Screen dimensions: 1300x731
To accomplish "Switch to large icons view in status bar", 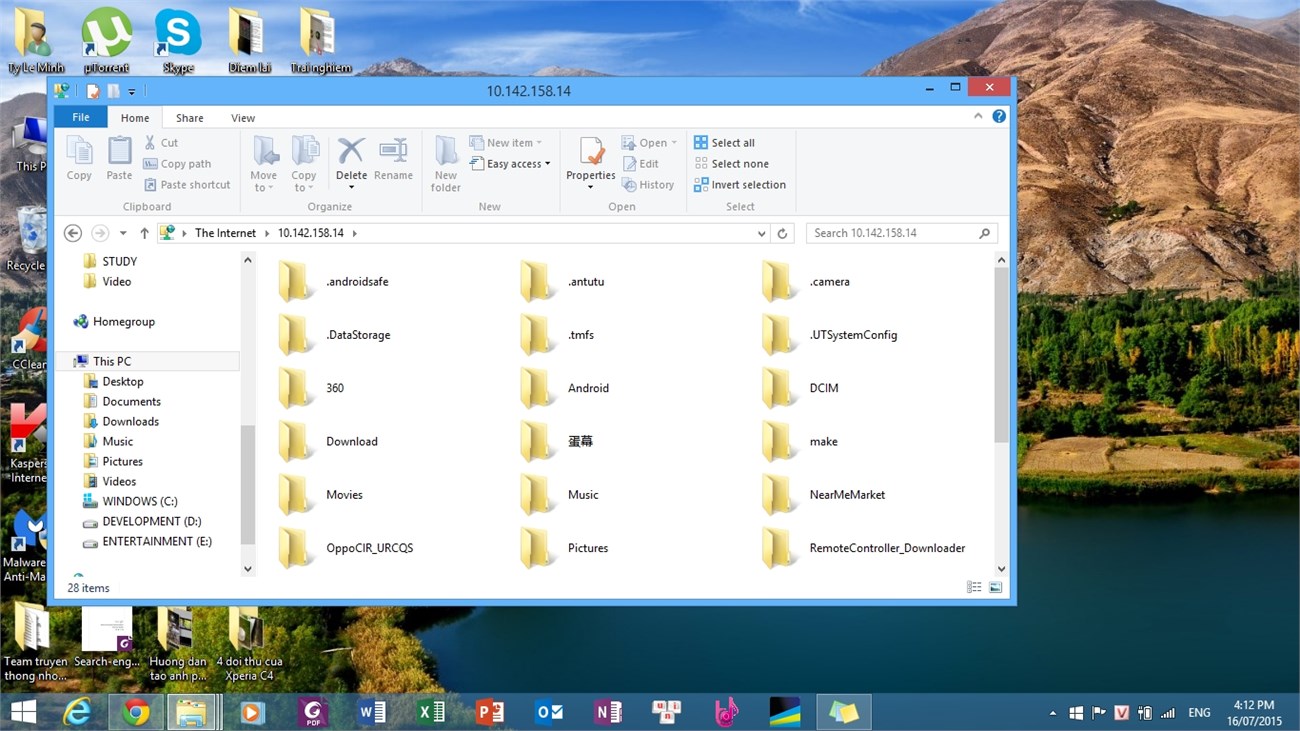I will (995, 588).
